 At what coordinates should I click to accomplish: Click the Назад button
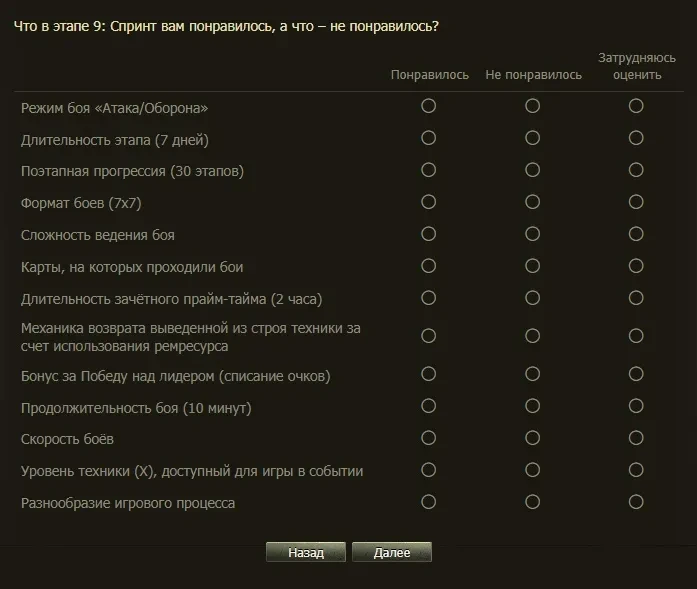306,552
